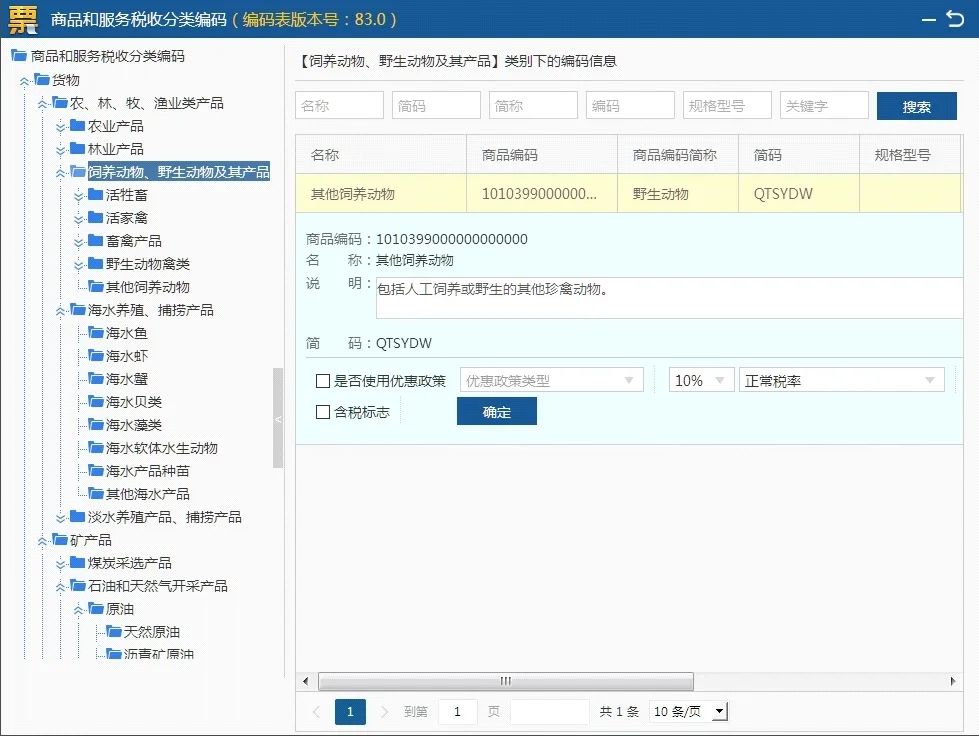
Task: Click the folder icon beside 林业产品
Action: [x=77, y=149]
